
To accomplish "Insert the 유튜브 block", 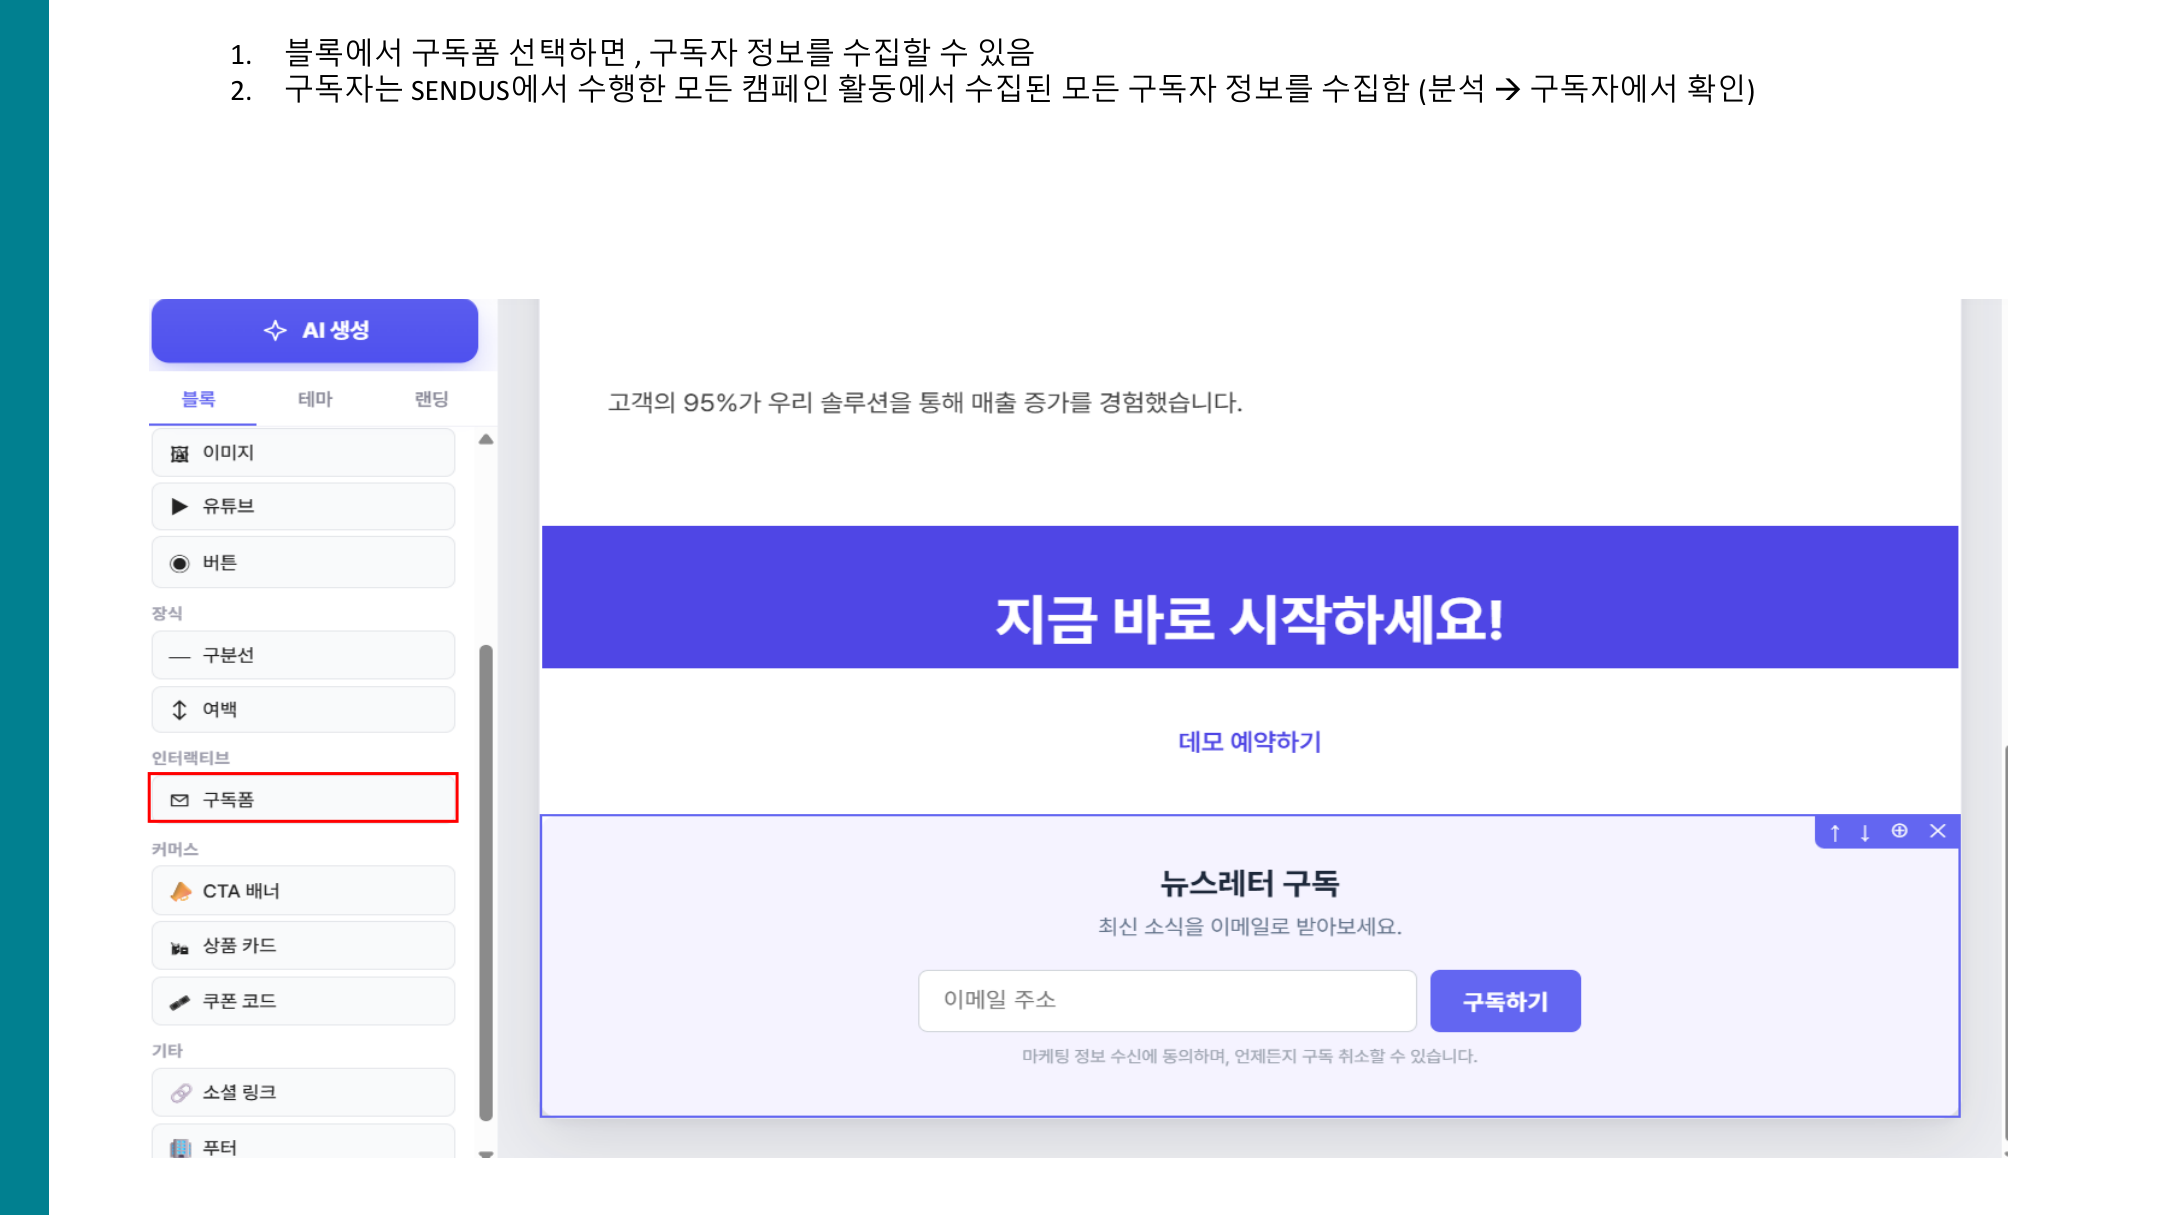I will 303,506.
